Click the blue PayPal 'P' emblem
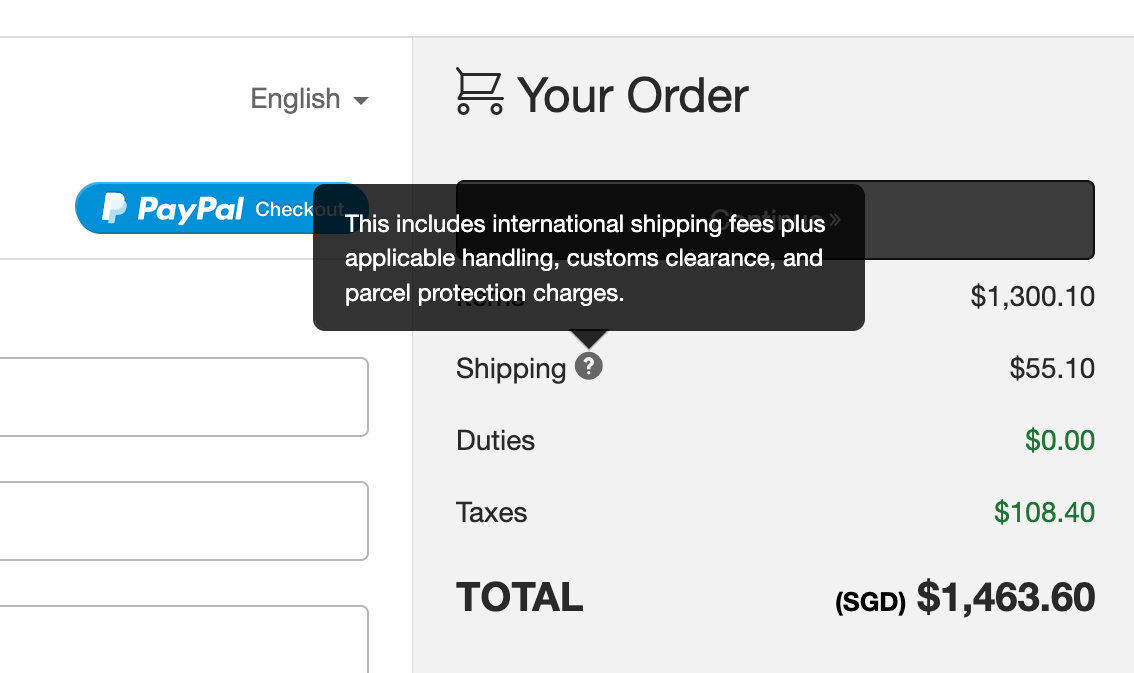1134x673 pixels. [114, 208]
